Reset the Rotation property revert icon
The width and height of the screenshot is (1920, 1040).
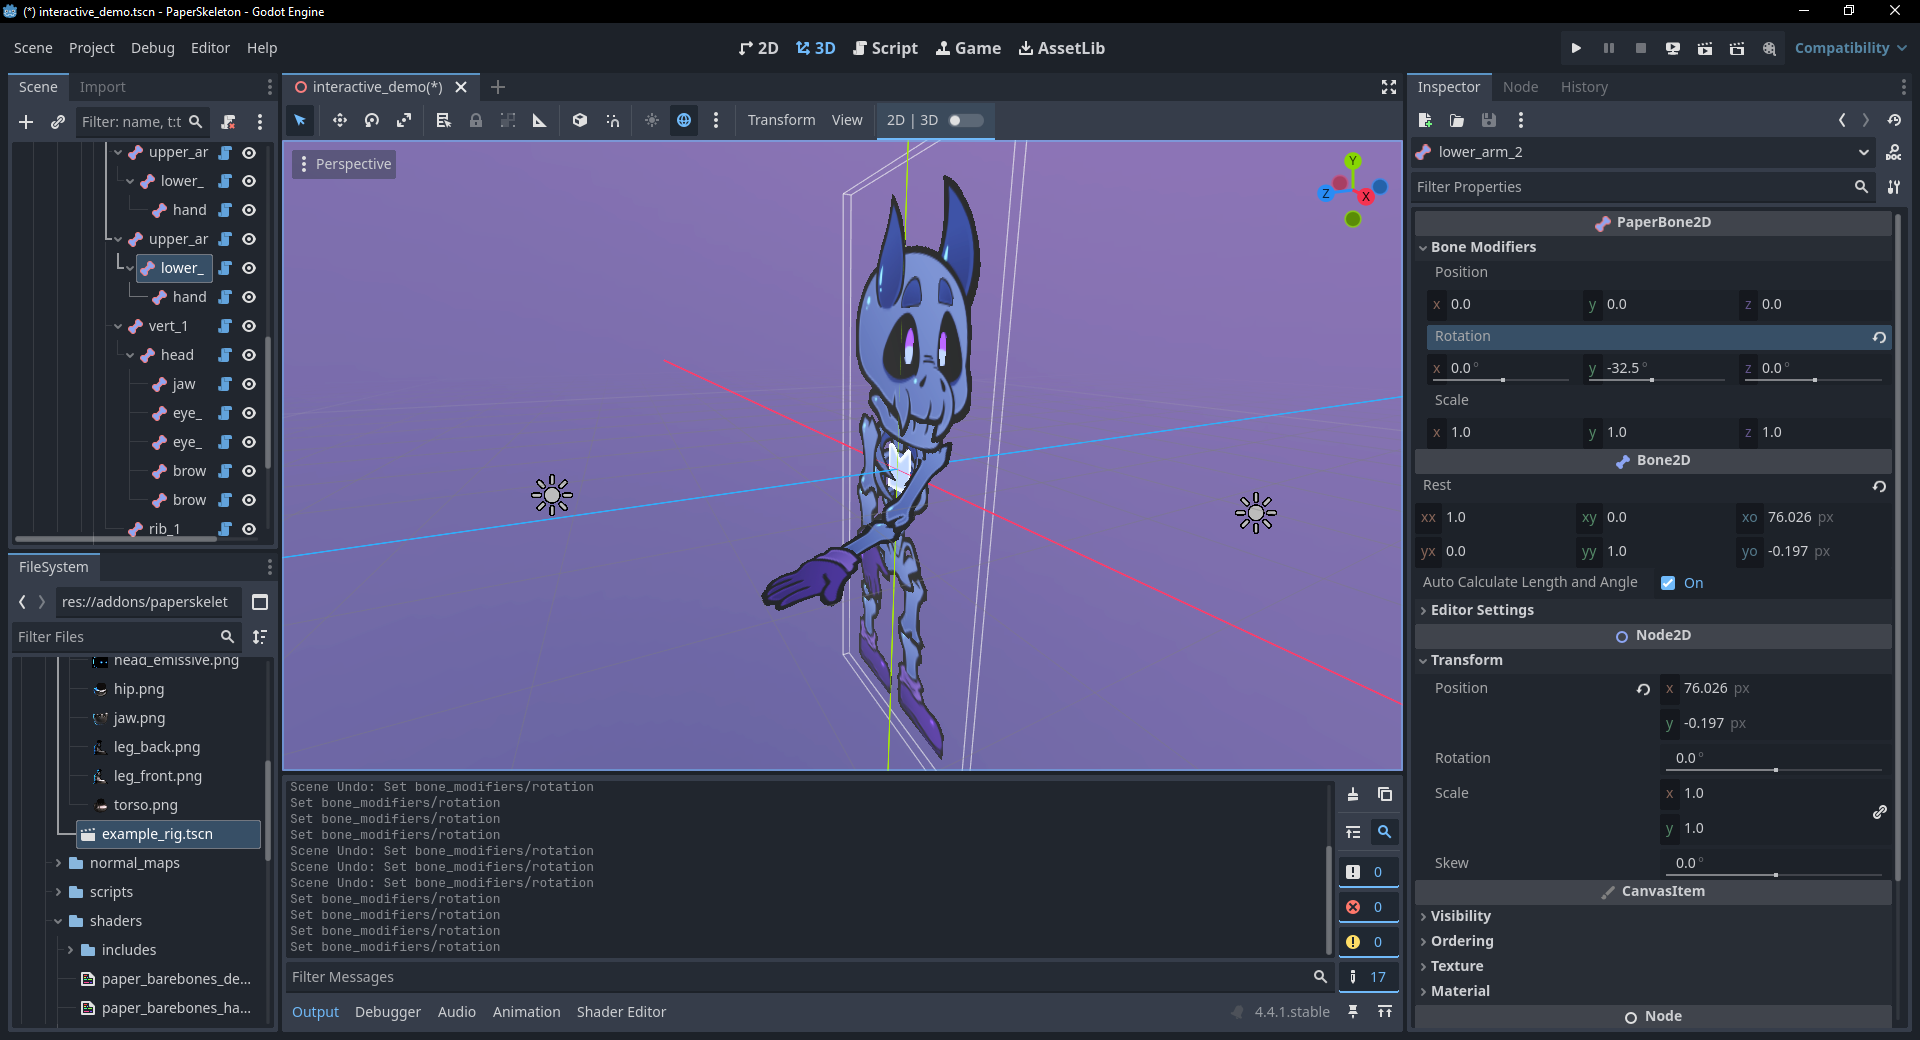click(1879, 337)
